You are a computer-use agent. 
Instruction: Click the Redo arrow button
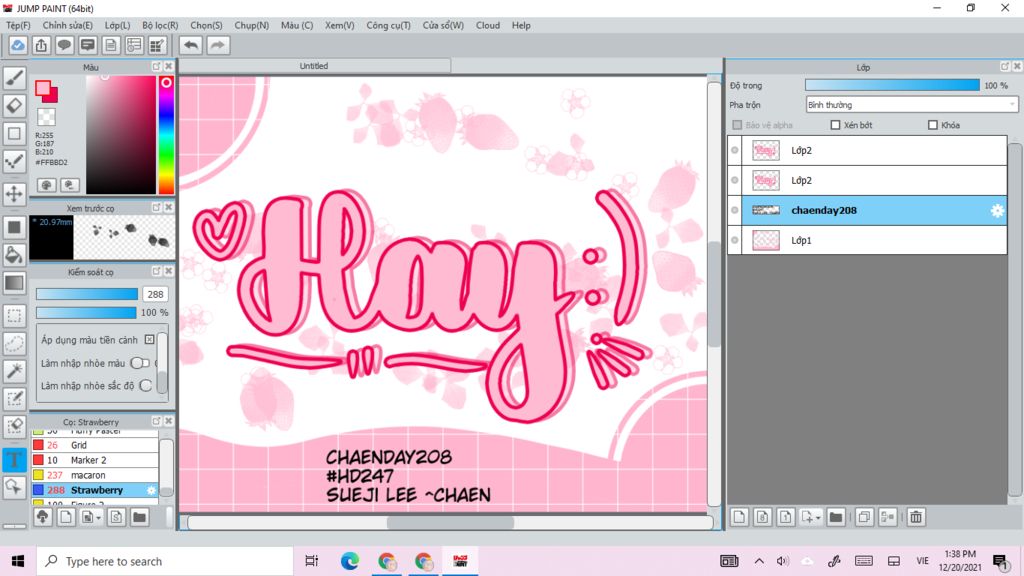(218, 45)
